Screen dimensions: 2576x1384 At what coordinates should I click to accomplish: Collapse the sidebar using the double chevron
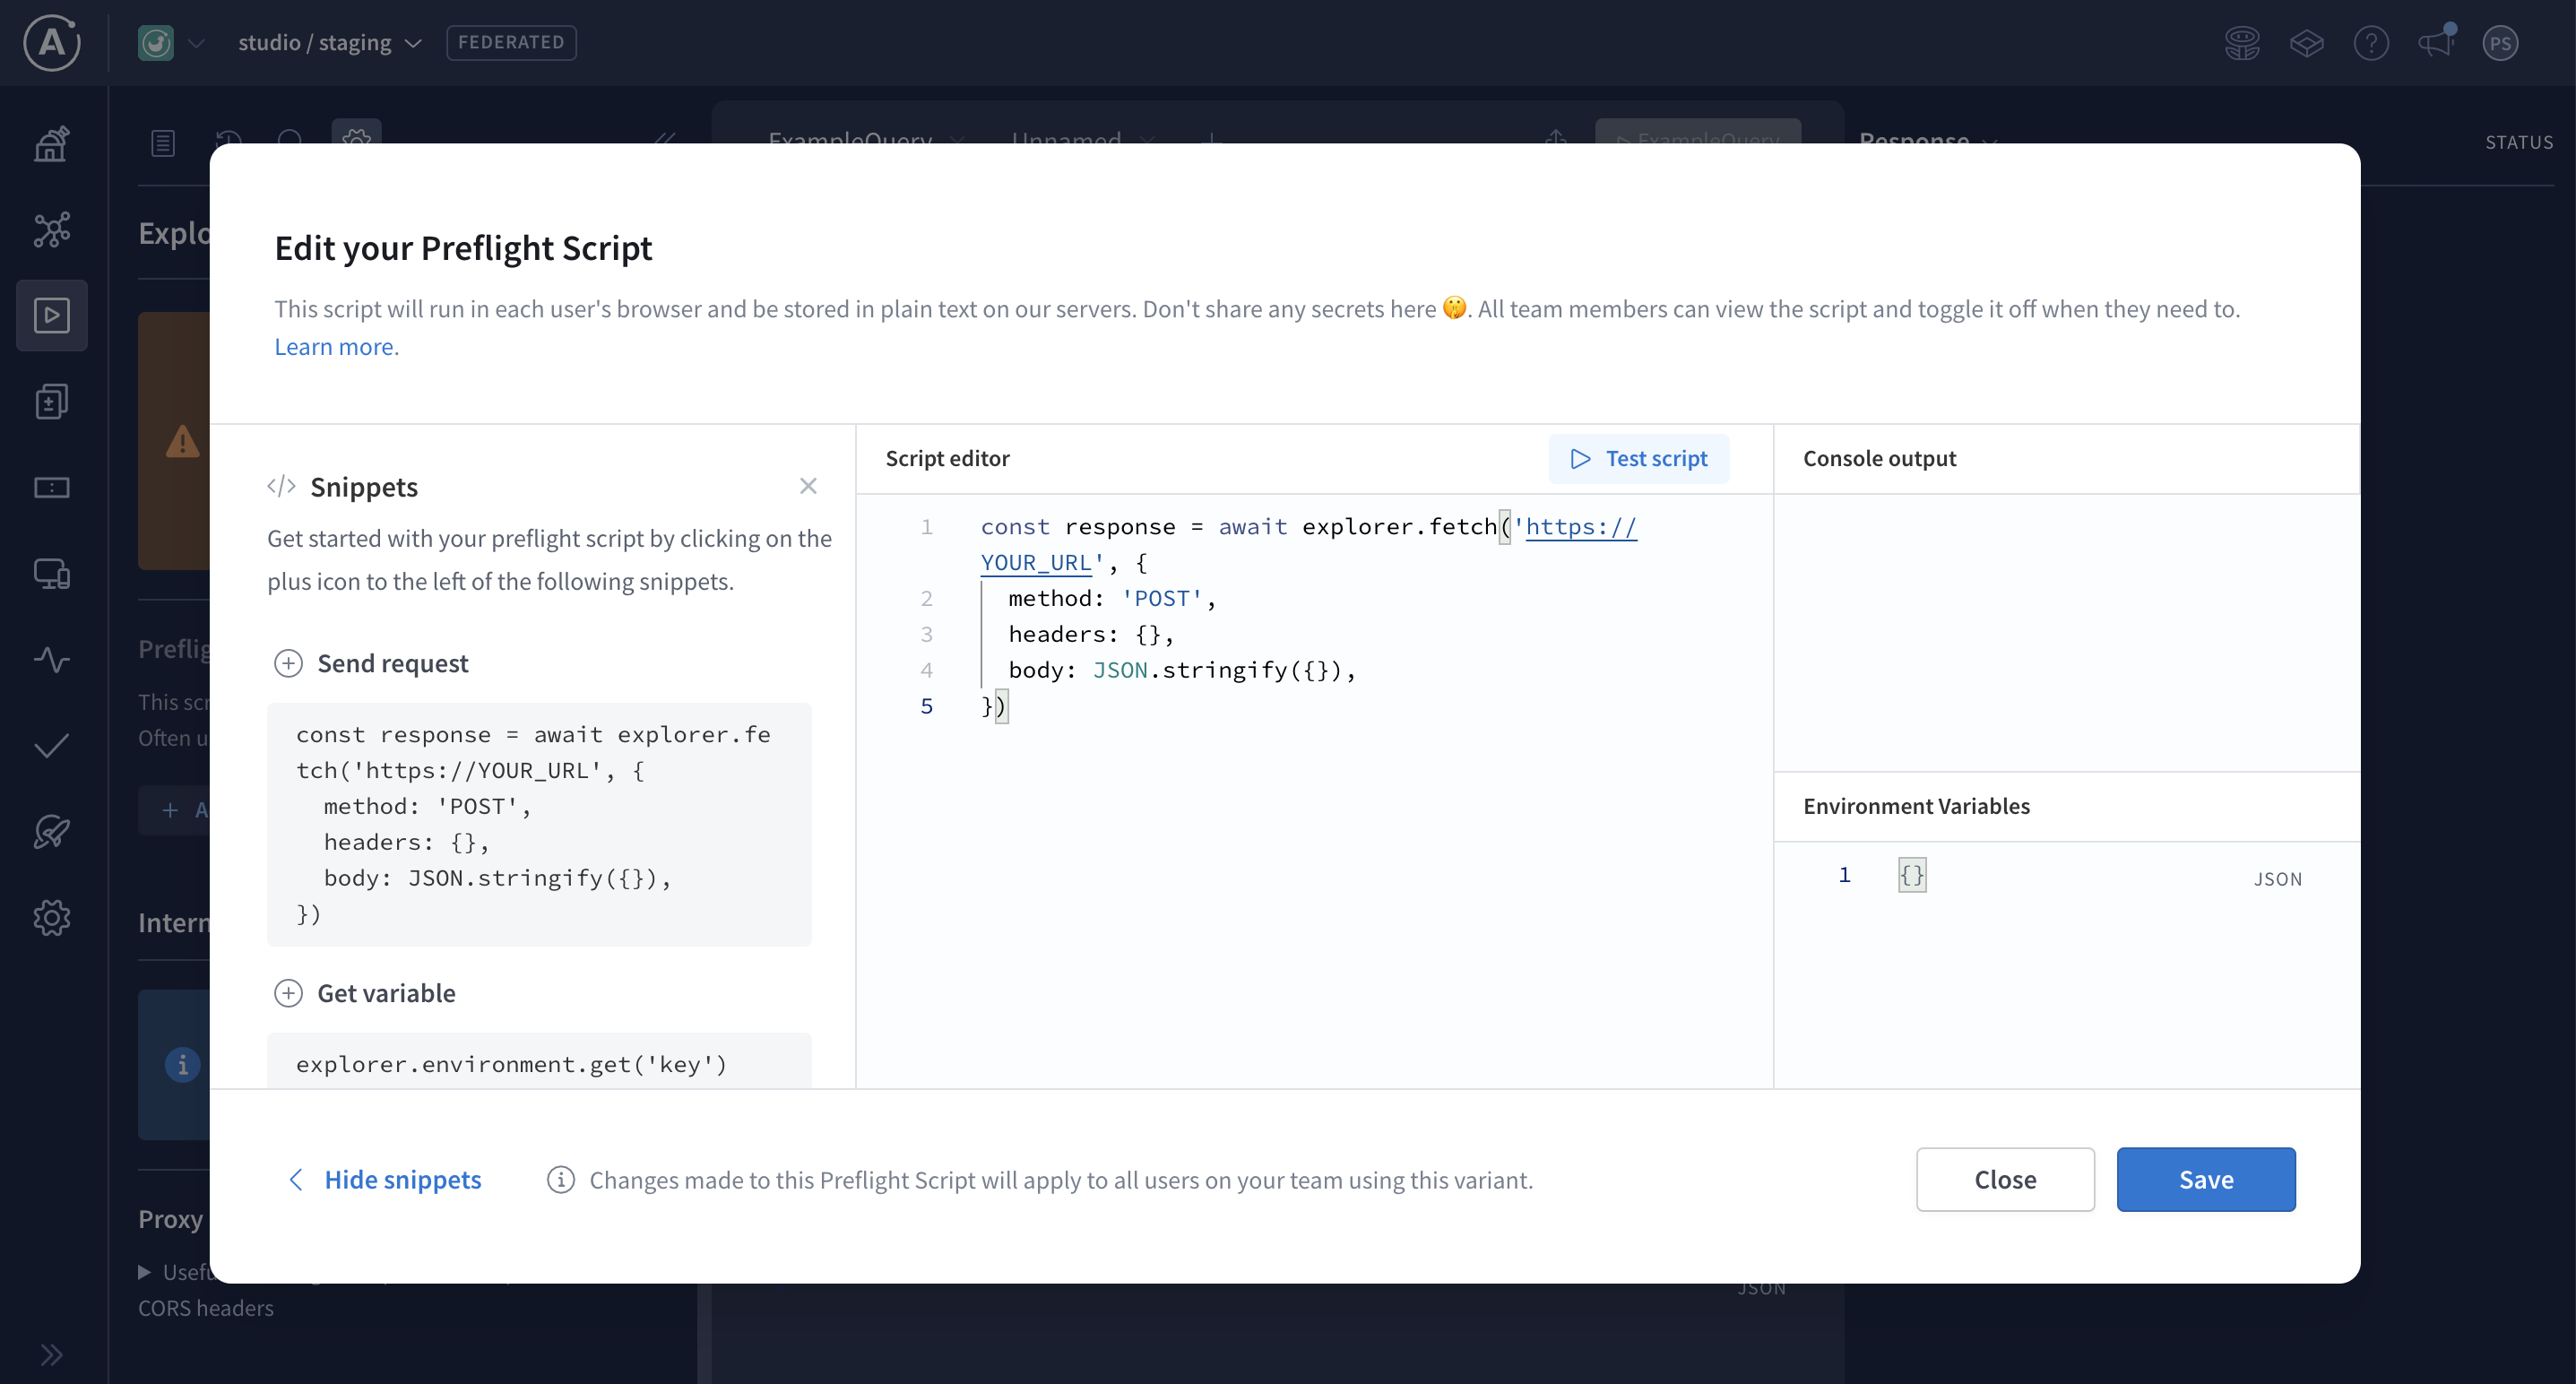(x=52, y=1354)
